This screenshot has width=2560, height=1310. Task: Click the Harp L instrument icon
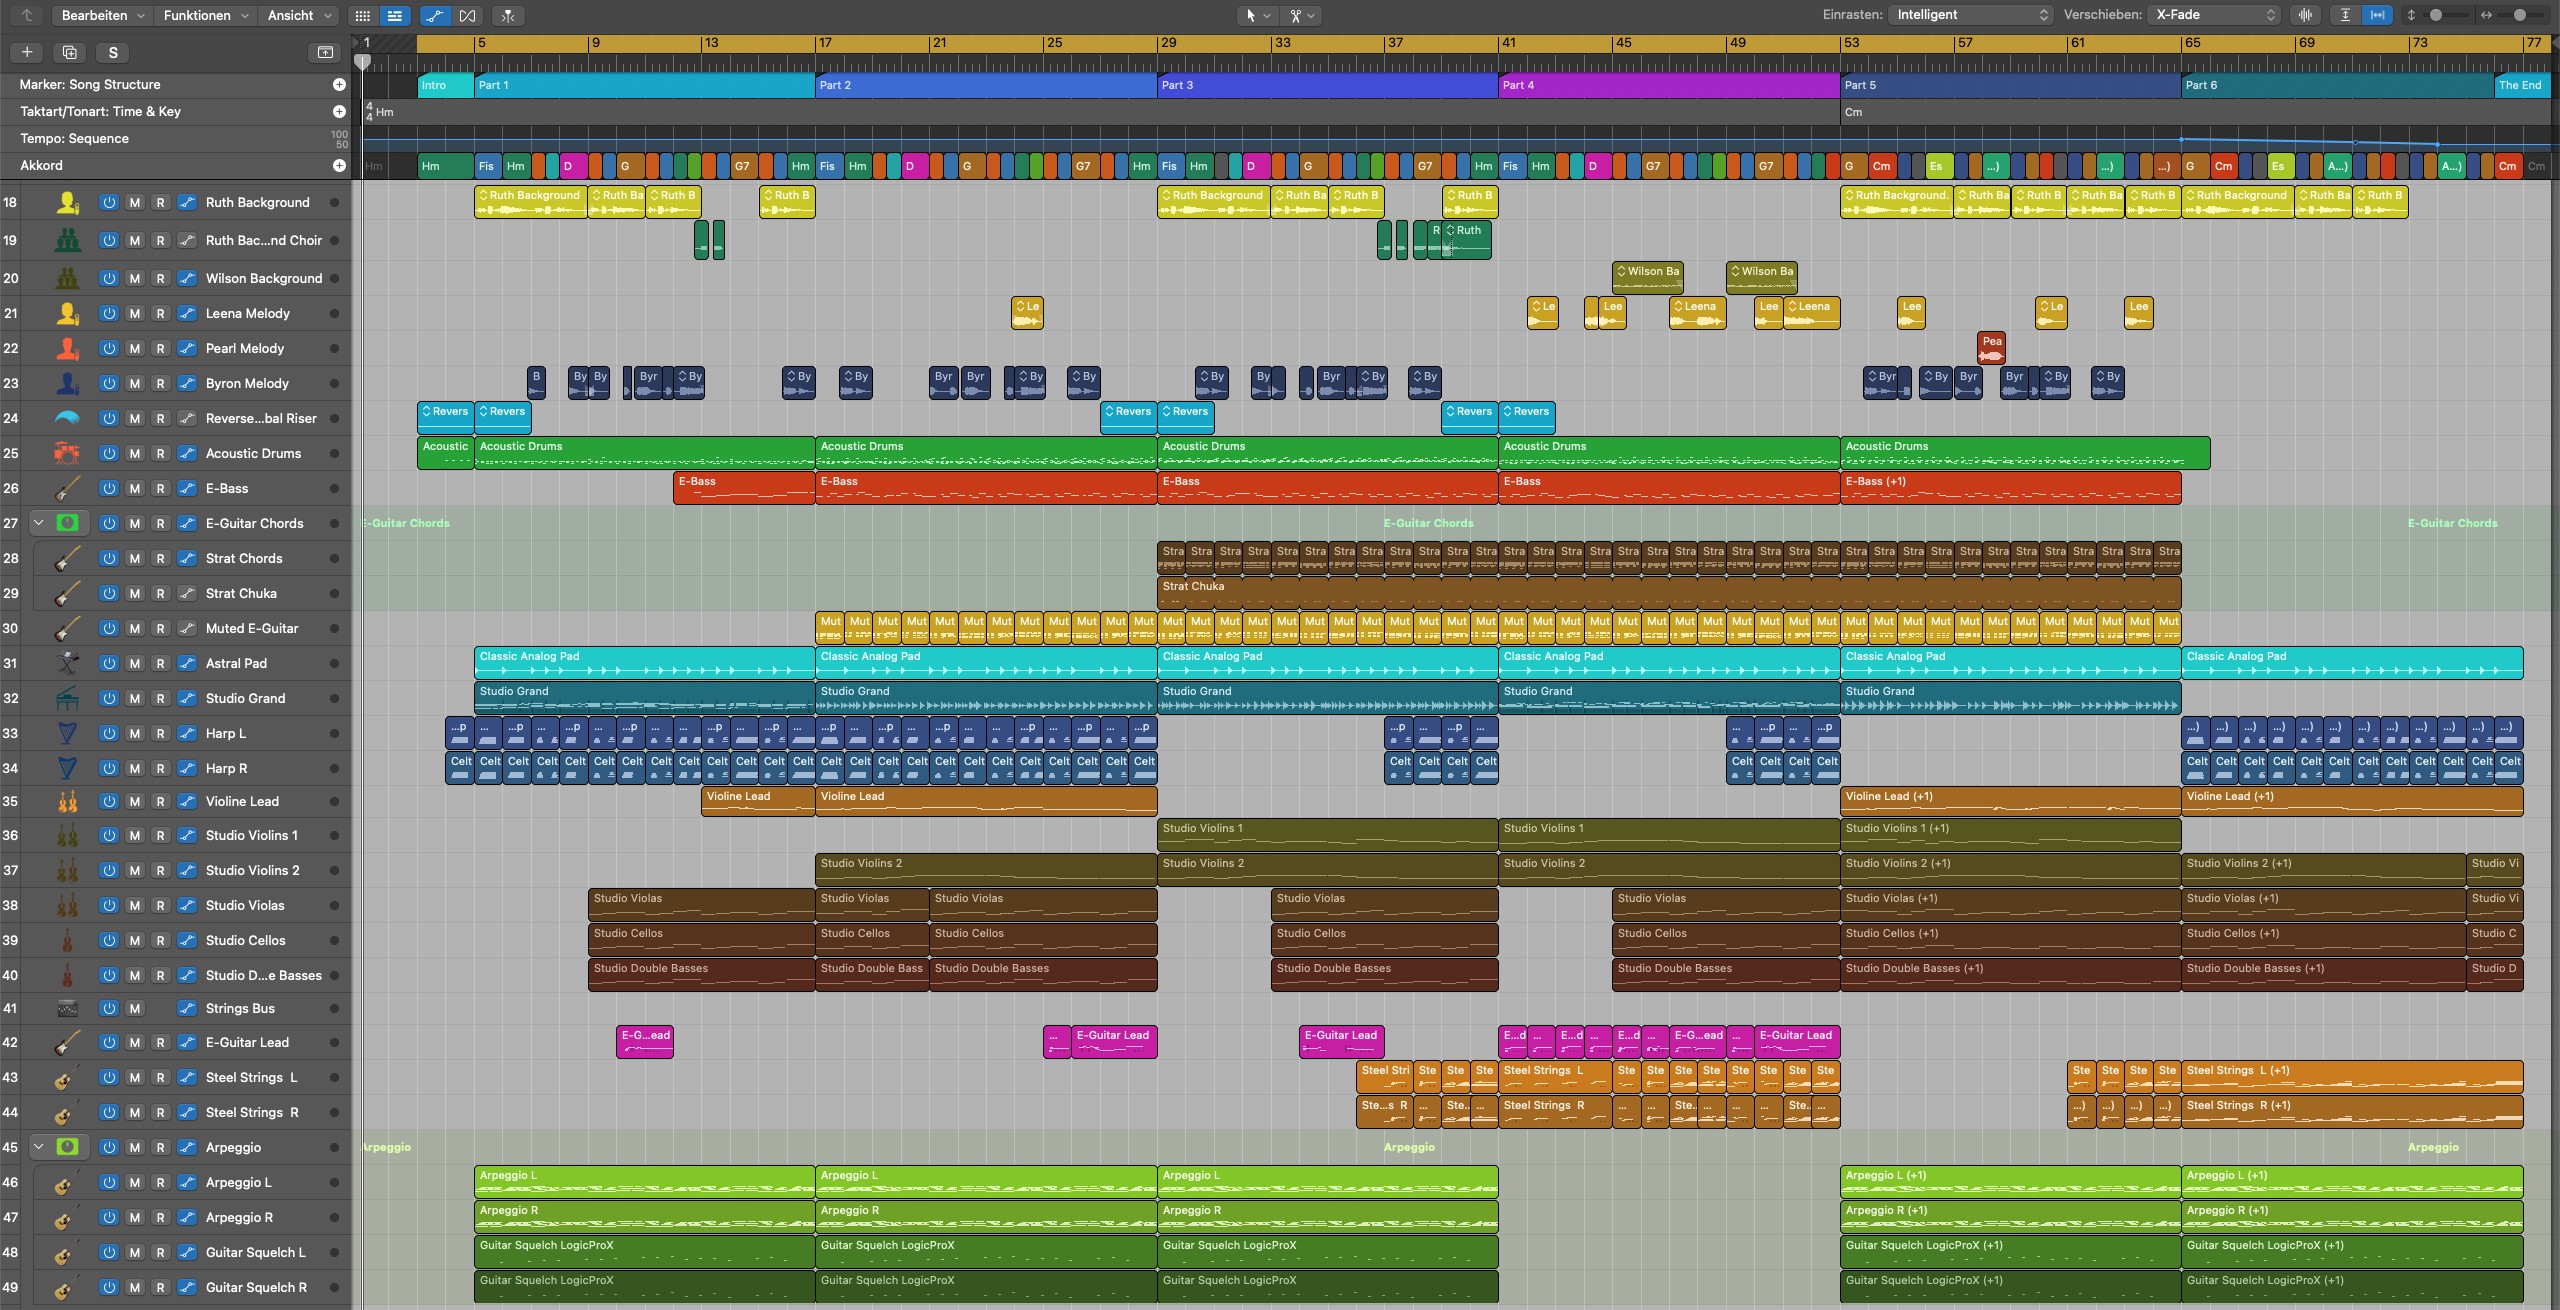pyautogui.click(x=67, y=733)
